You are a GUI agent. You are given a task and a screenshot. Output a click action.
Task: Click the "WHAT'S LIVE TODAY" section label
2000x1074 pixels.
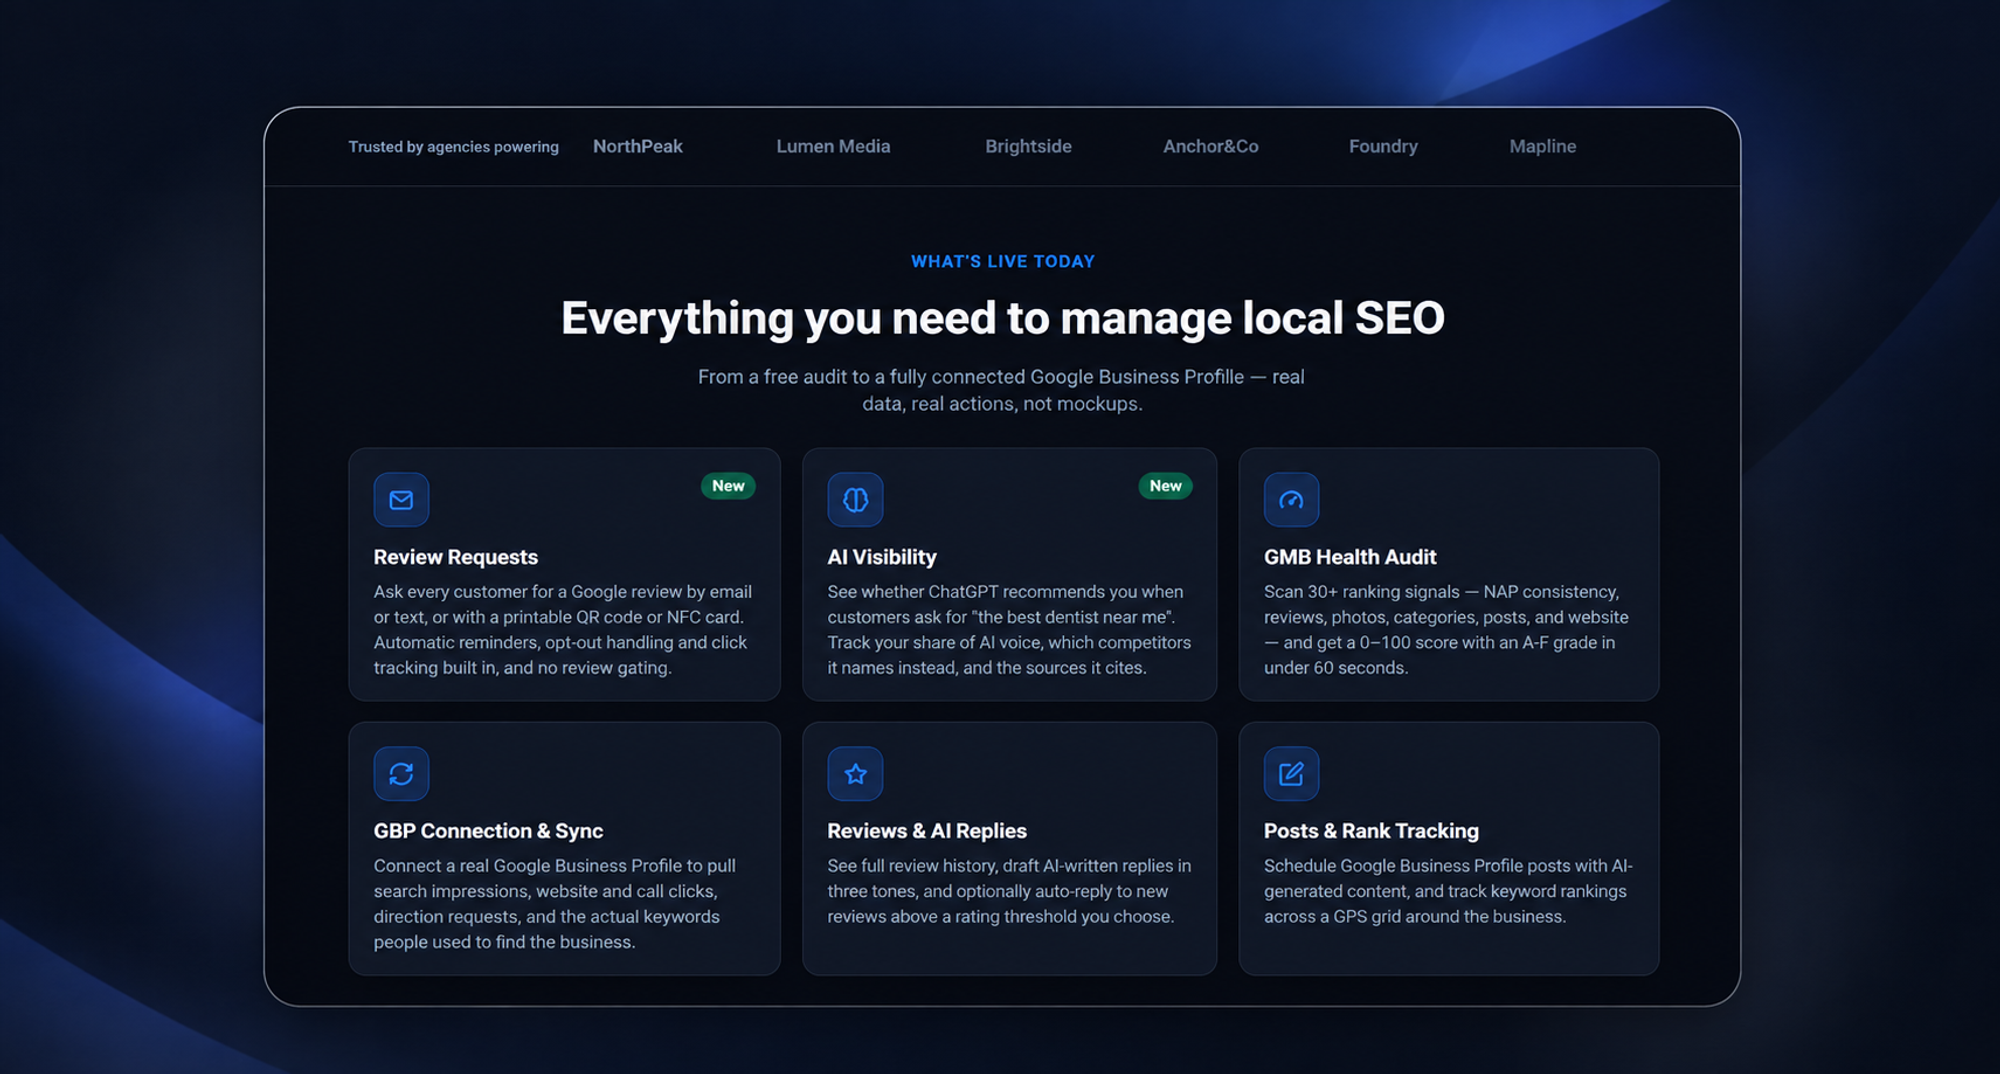1003,262
